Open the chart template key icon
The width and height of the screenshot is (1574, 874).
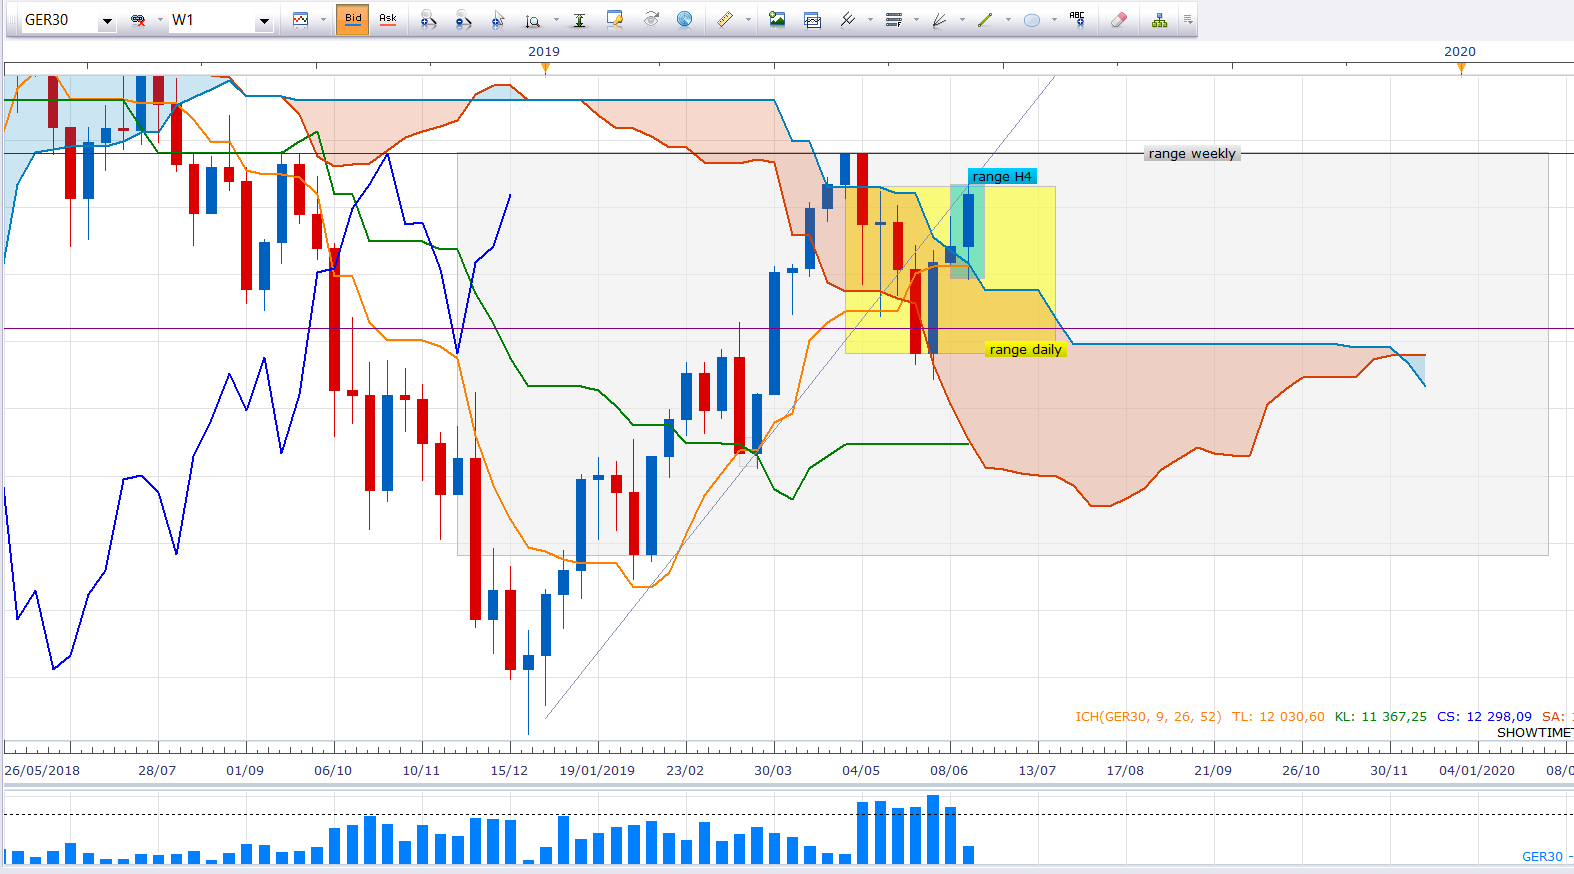click(615, 20)
